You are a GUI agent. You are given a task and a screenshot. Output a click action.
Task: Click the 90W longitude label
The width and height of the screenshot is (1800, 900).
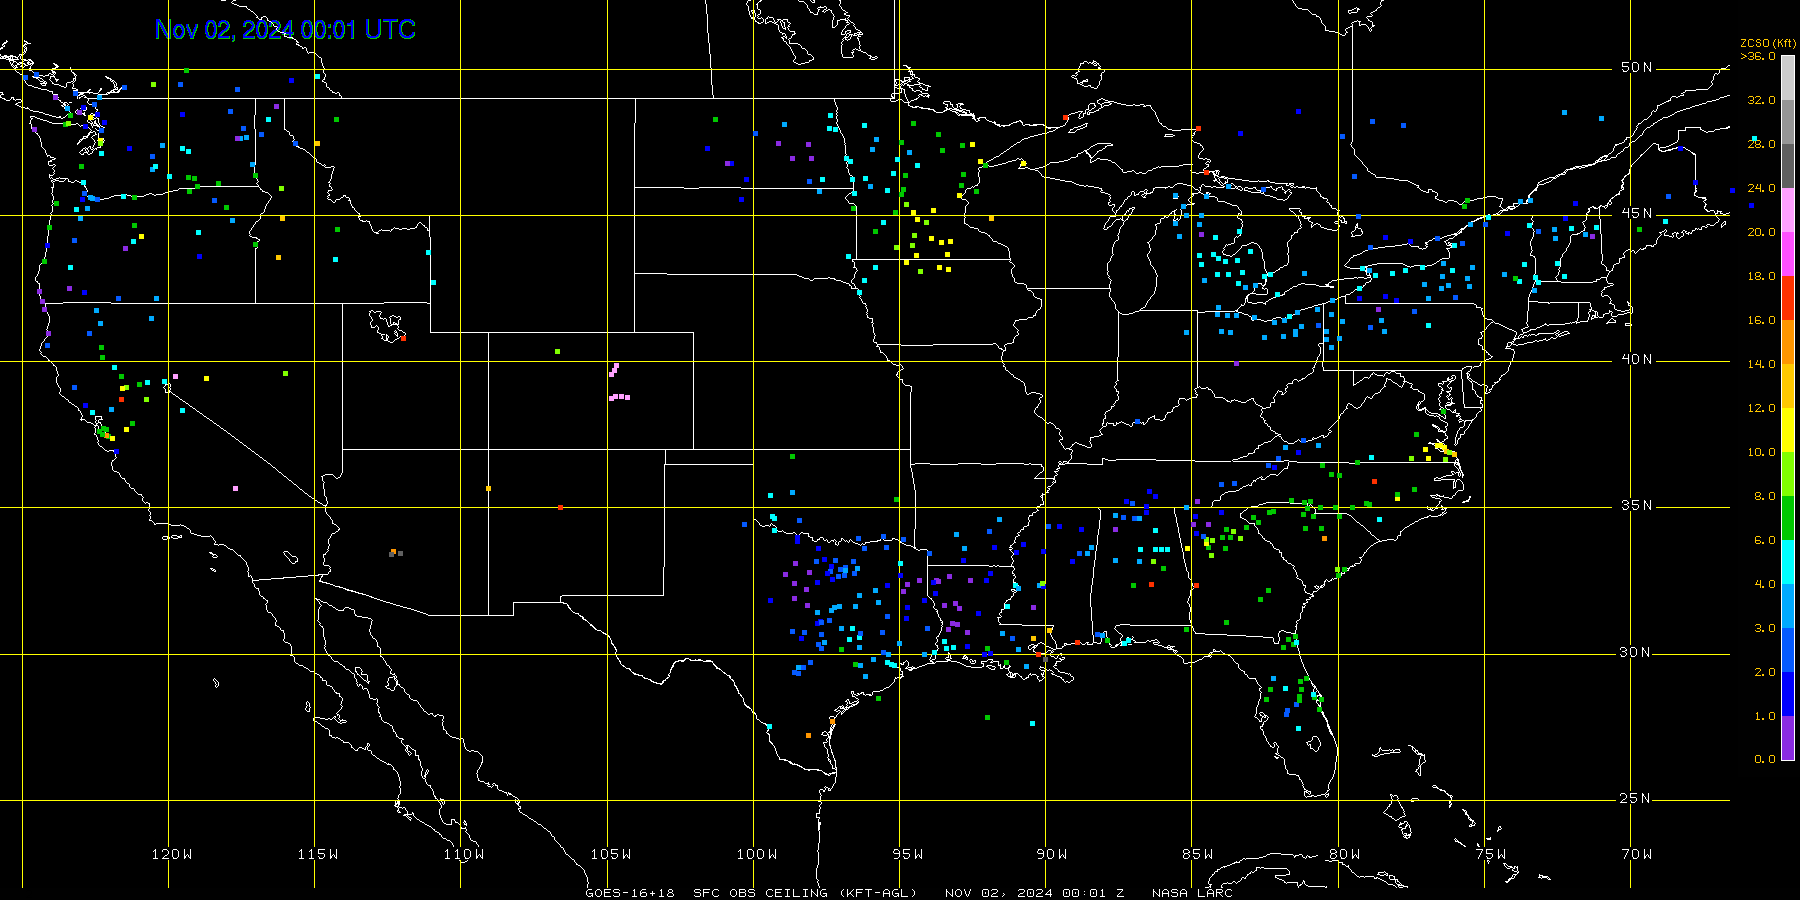[1052, 854]
